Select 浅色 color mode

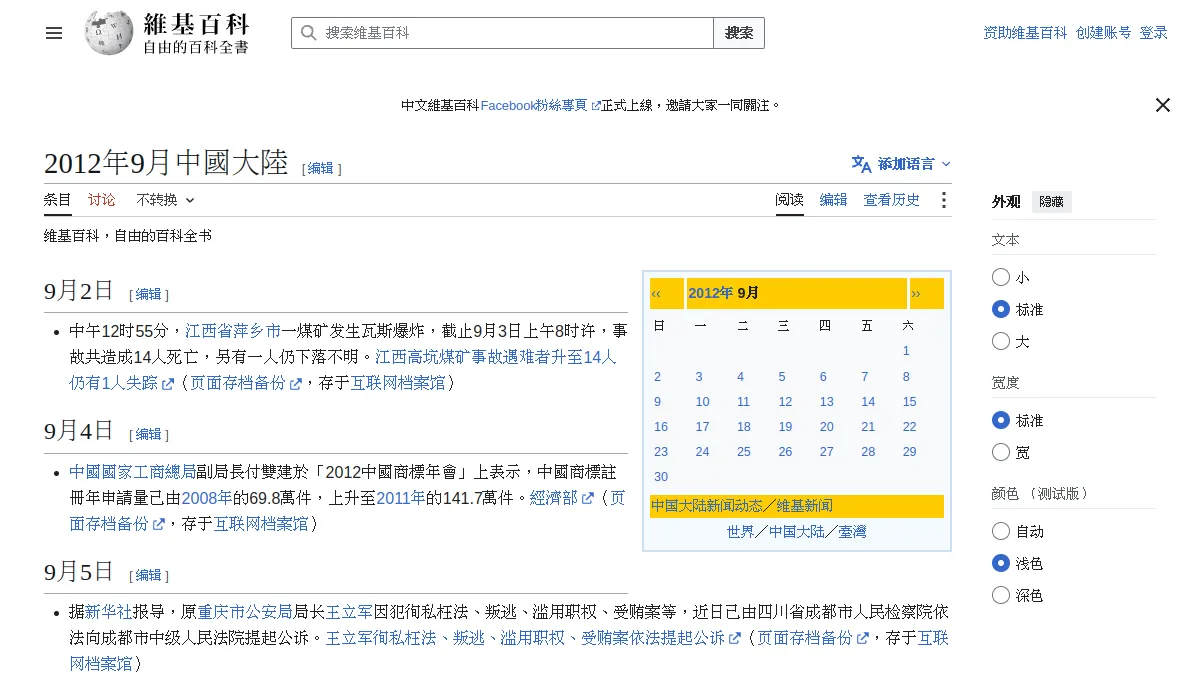point(1001,564)
